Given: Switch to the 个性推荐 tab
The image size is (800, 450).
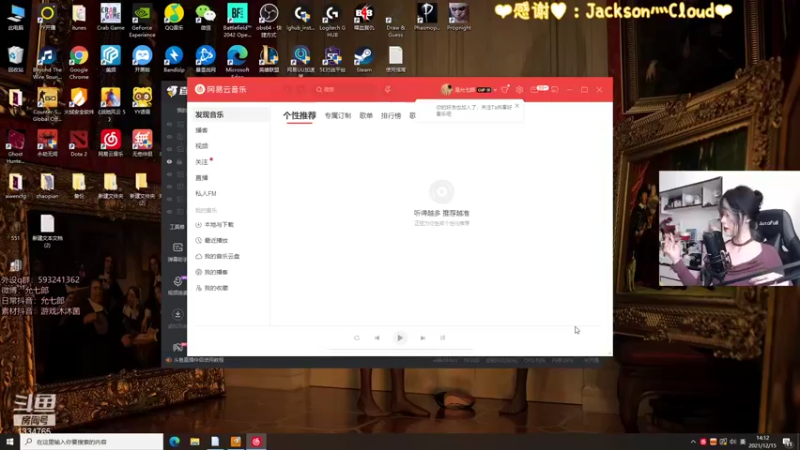Looking at the screenshot, I should [x=299, y=116].
